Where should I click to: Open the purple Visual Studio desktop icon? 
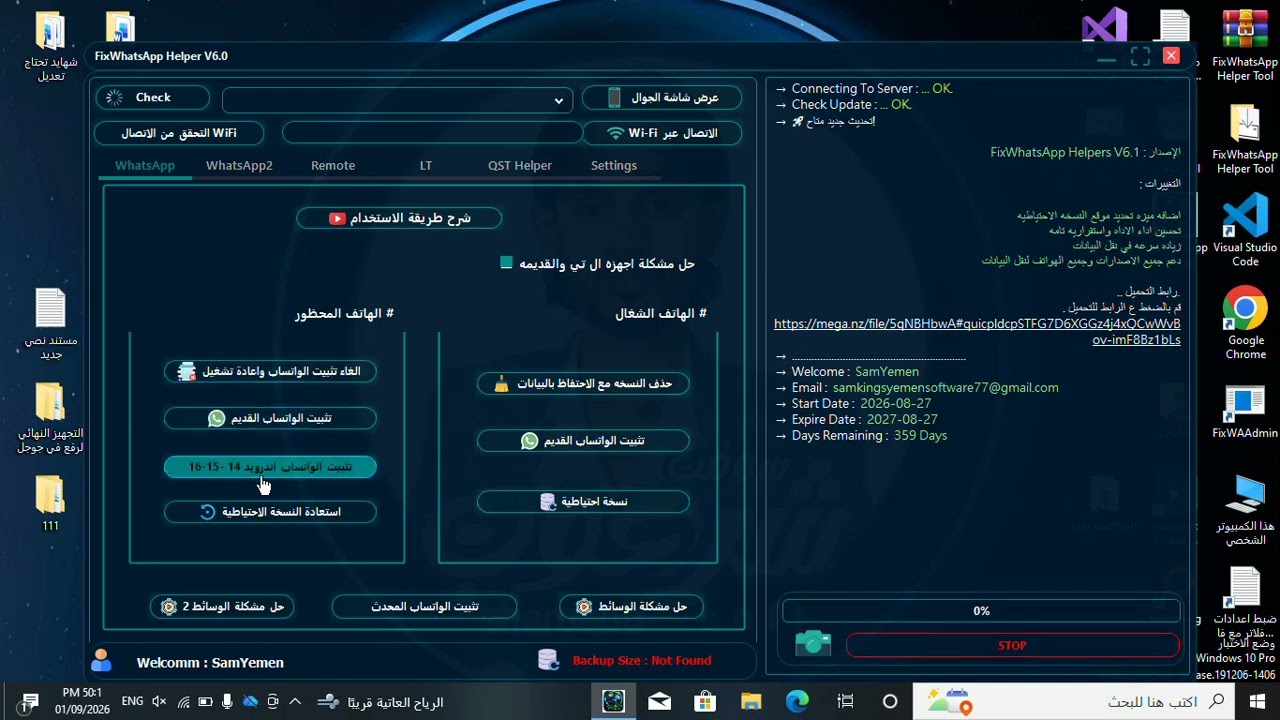pos(1104,26)
